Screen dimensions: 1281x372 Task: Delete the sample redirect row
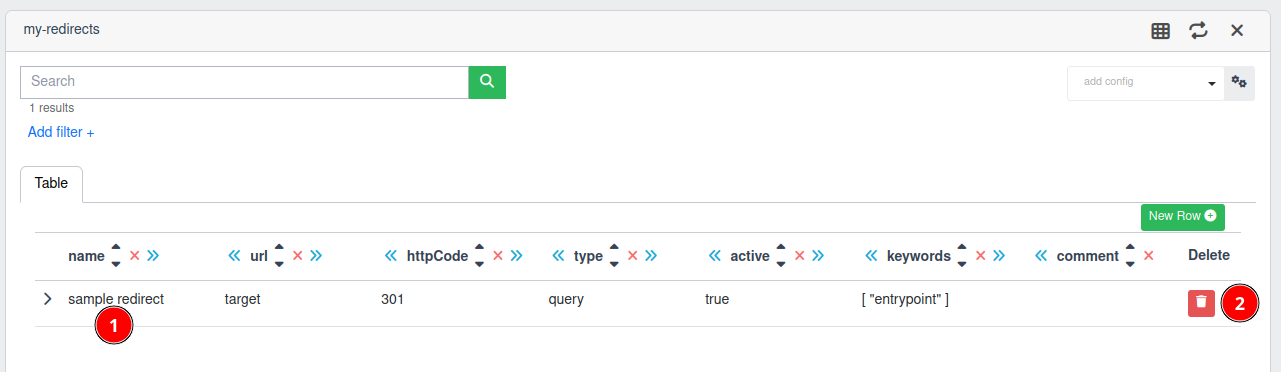click(x=1201, y=304)
